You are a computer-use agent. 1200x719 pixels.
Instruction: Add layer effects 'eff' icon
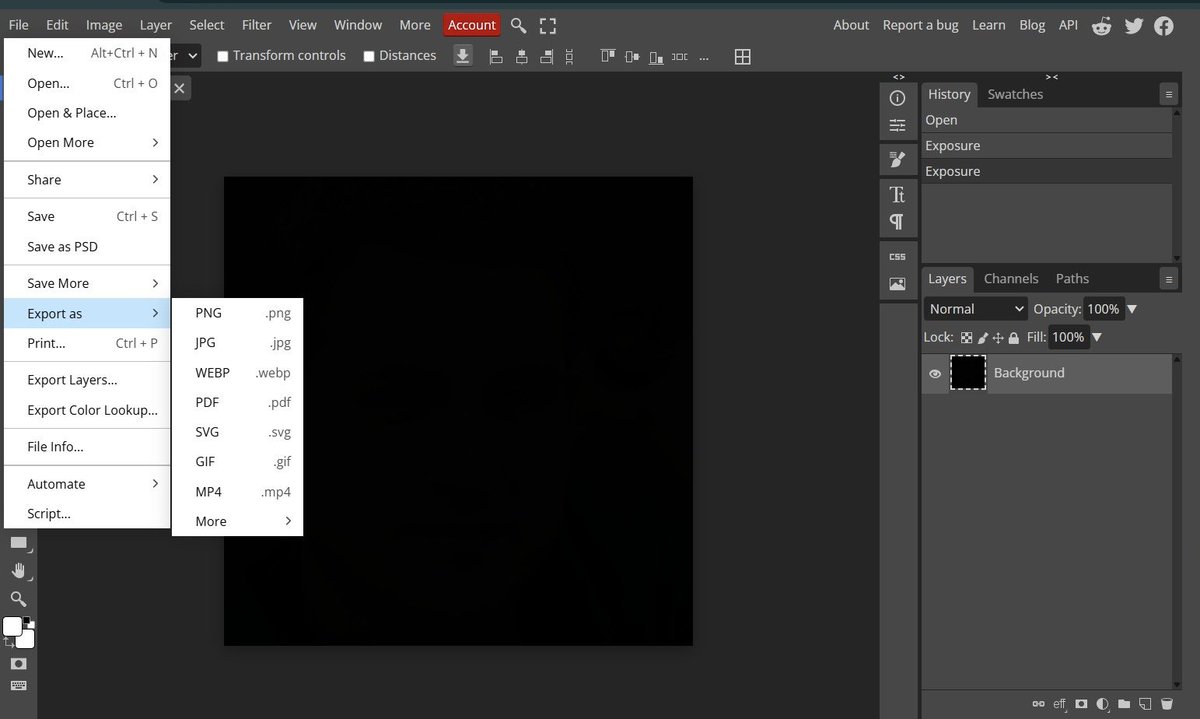pyautogui.click(x=1059, y=704)
